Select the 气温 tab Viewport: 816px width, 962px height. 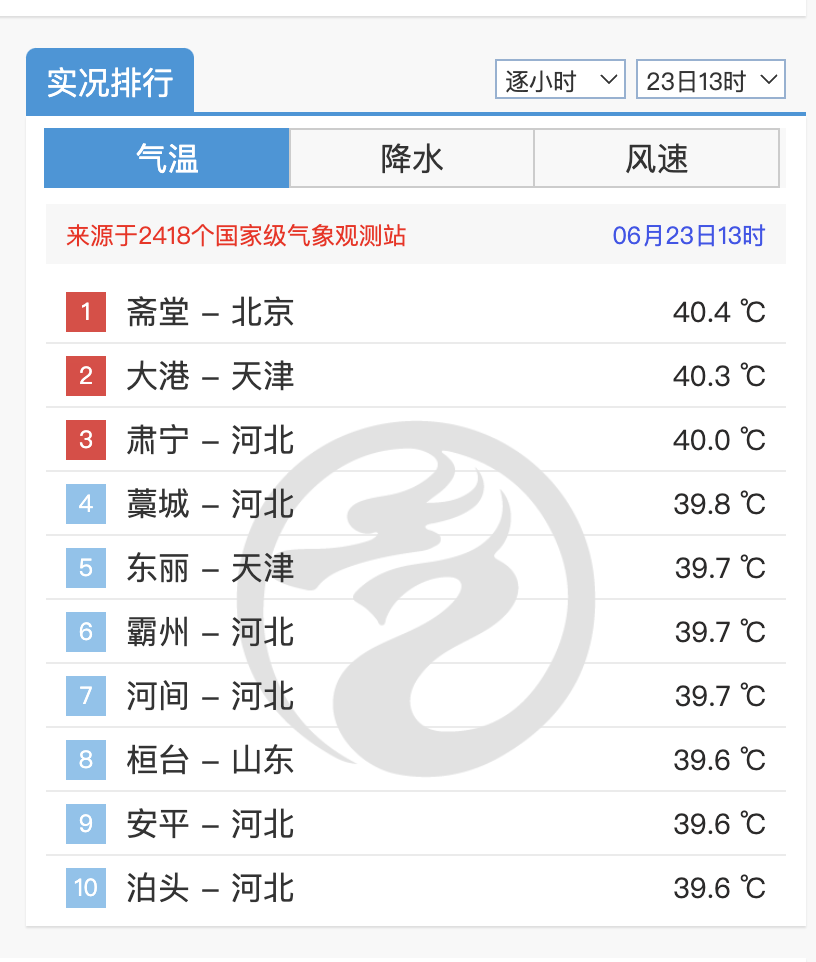(166, 157)
